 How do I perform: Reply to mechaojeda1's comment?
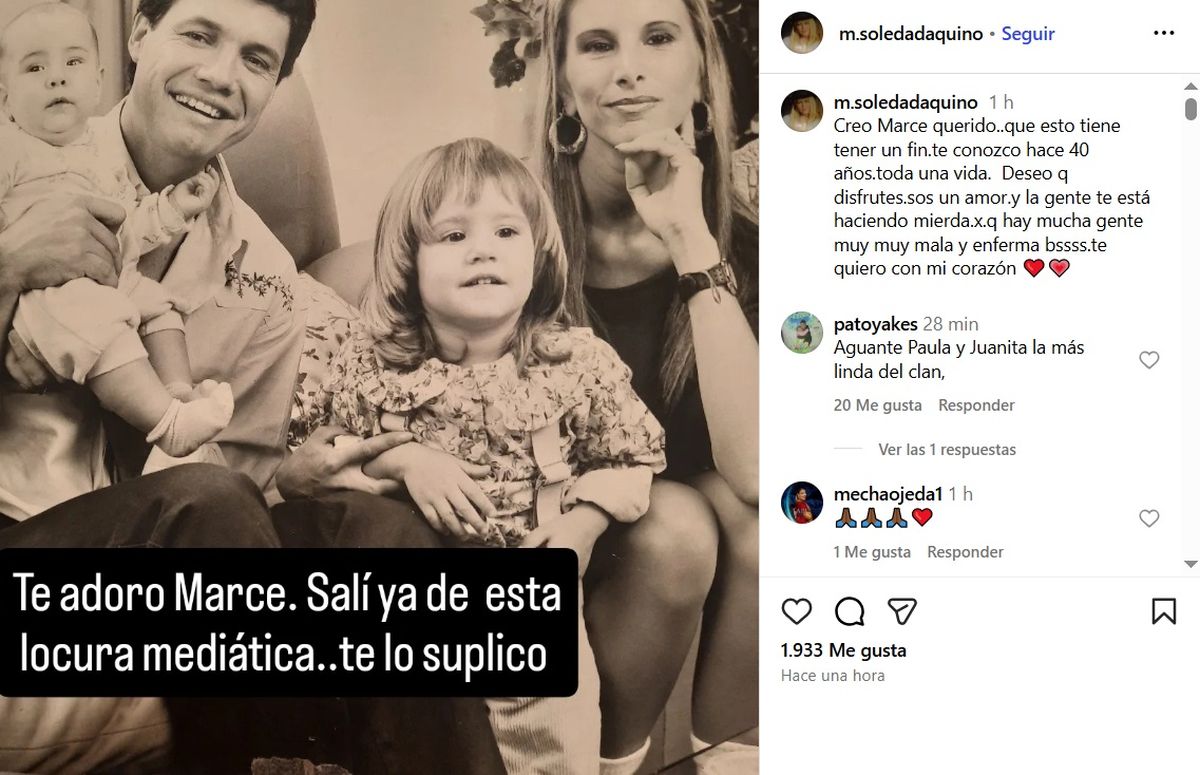tap(965, 552)
